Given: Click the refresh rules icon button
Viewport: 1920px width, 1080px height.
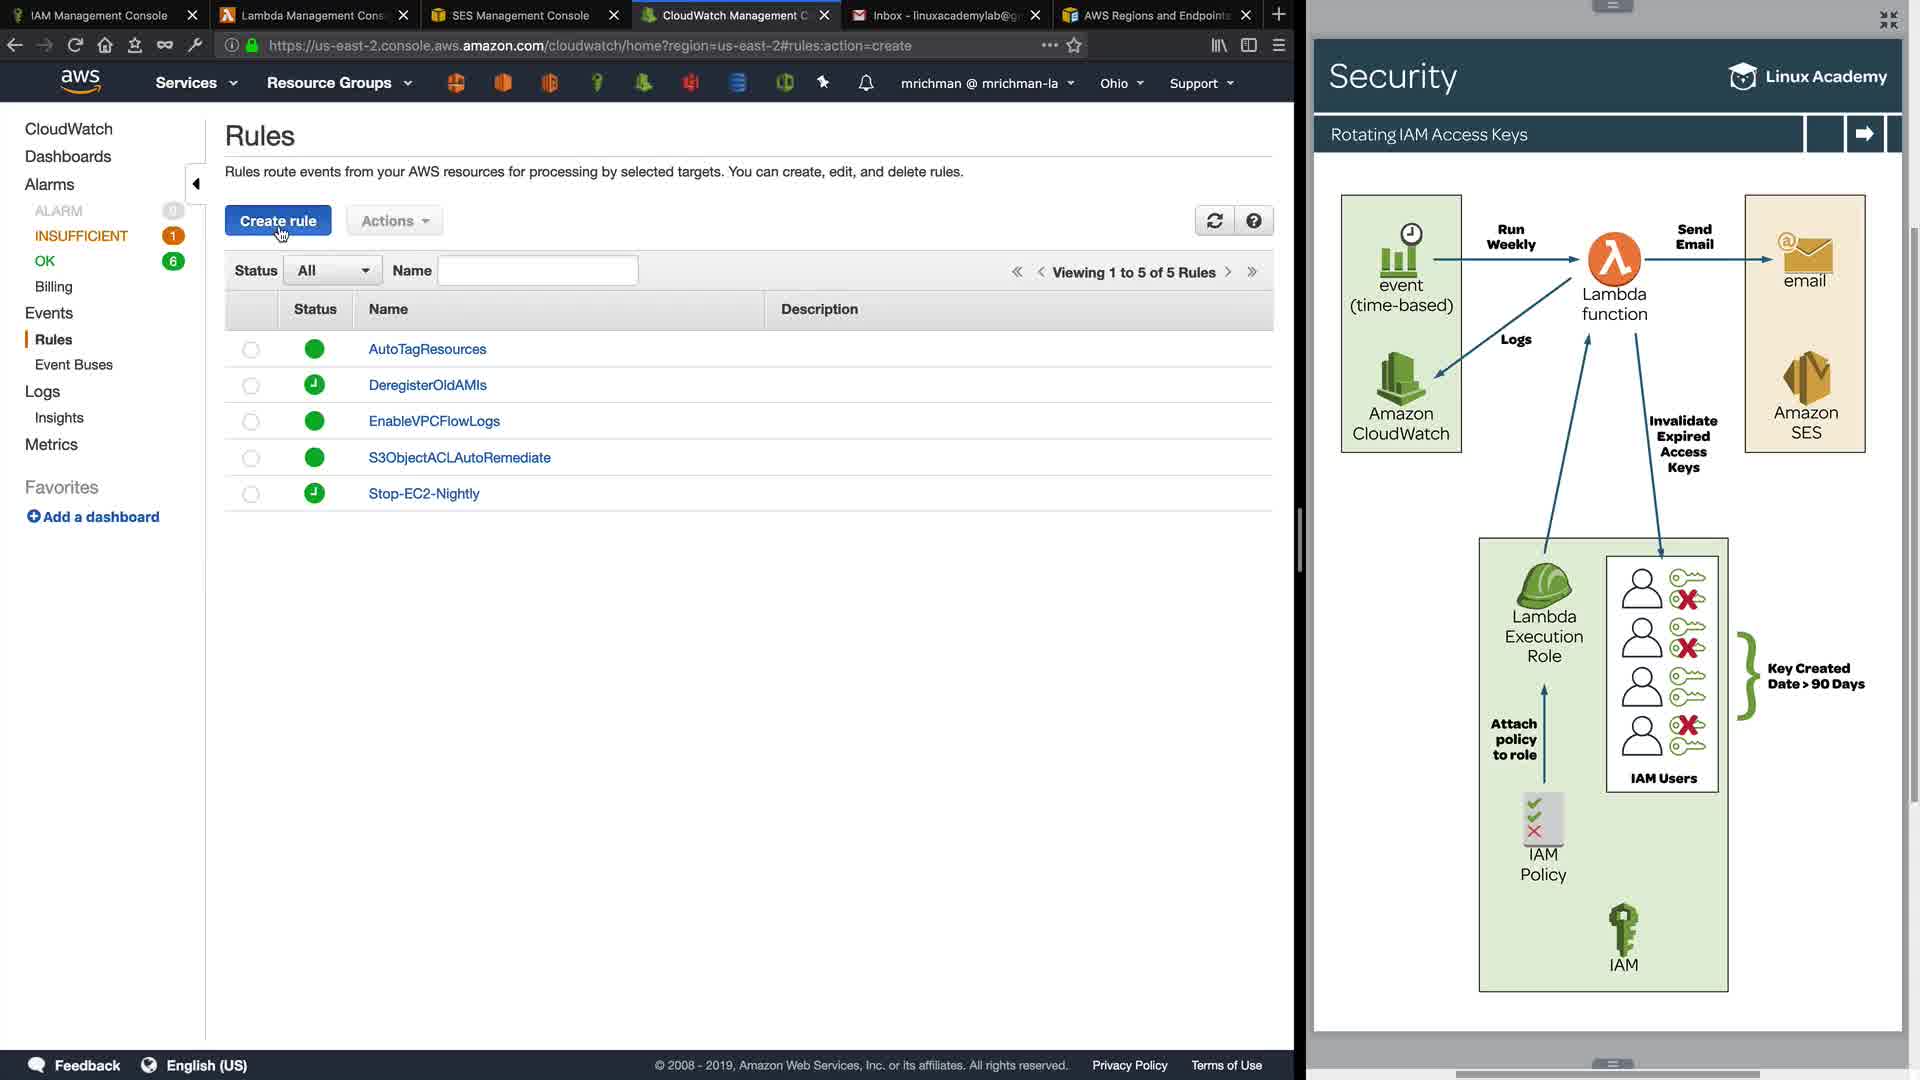Looking at the screenshot, I should tap(1214, 221).
